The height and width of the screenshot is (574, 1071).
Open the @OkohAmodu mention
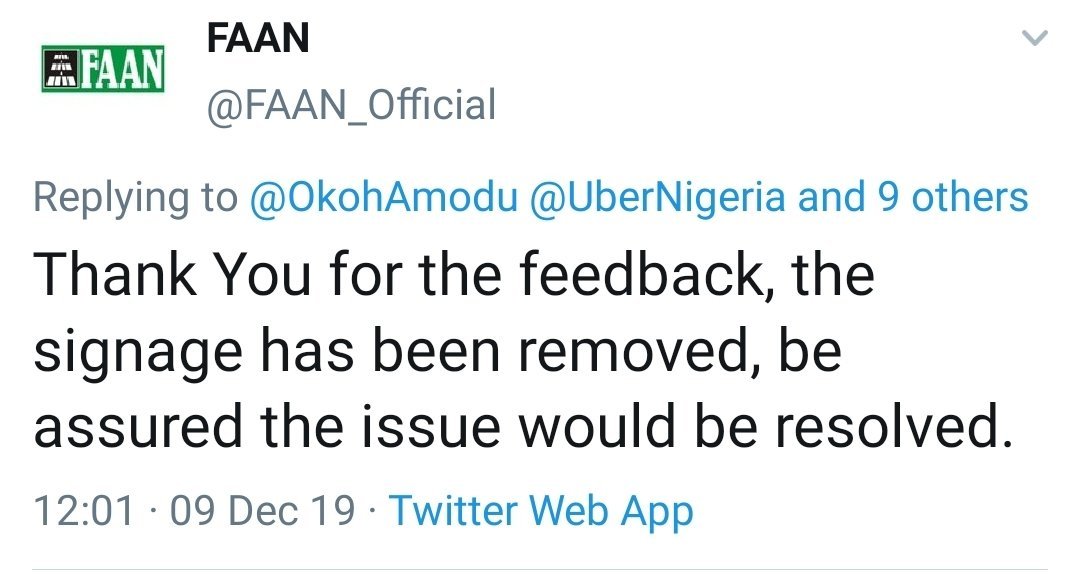(x=382, y=197)
